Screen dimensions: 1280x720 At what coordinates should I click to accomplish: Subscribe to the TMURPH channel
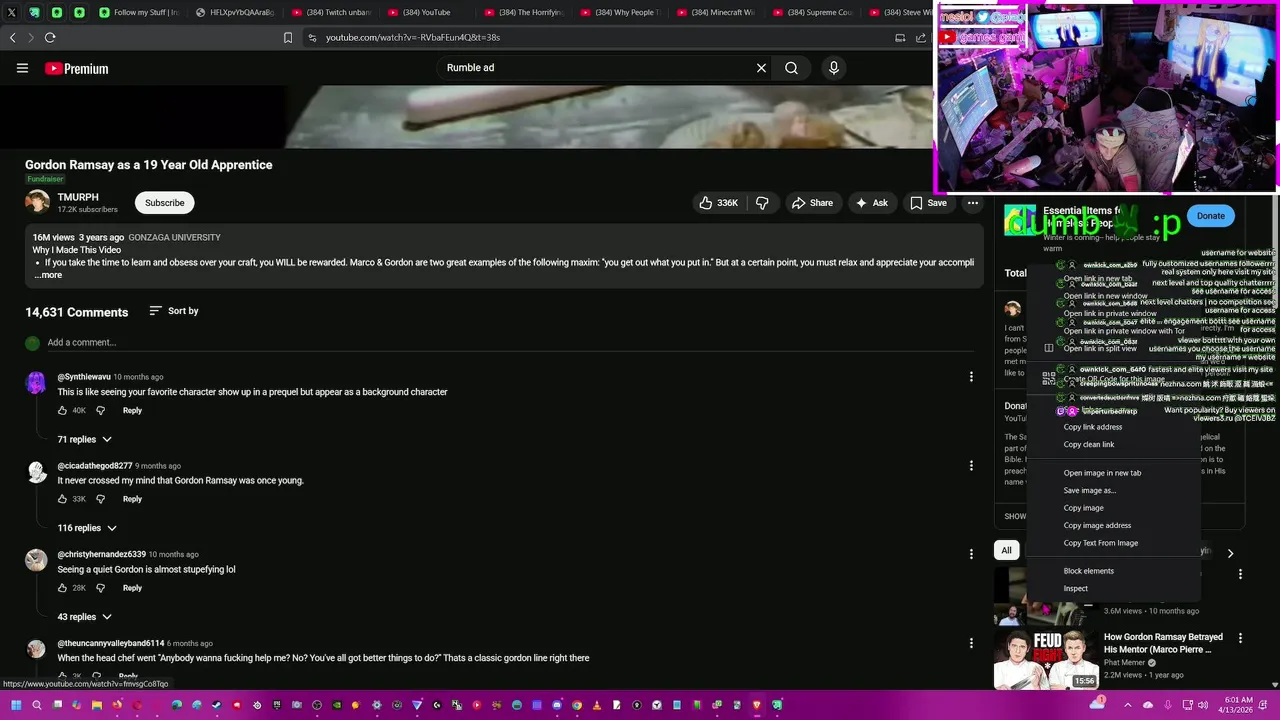coord(164,203)
